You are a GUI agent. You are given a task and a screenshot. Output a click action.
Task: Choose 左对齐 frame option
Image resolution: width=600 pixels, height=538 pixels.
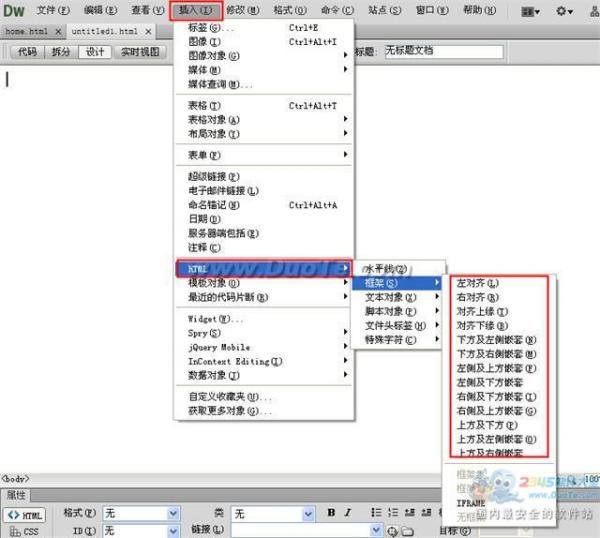[499, 283]
